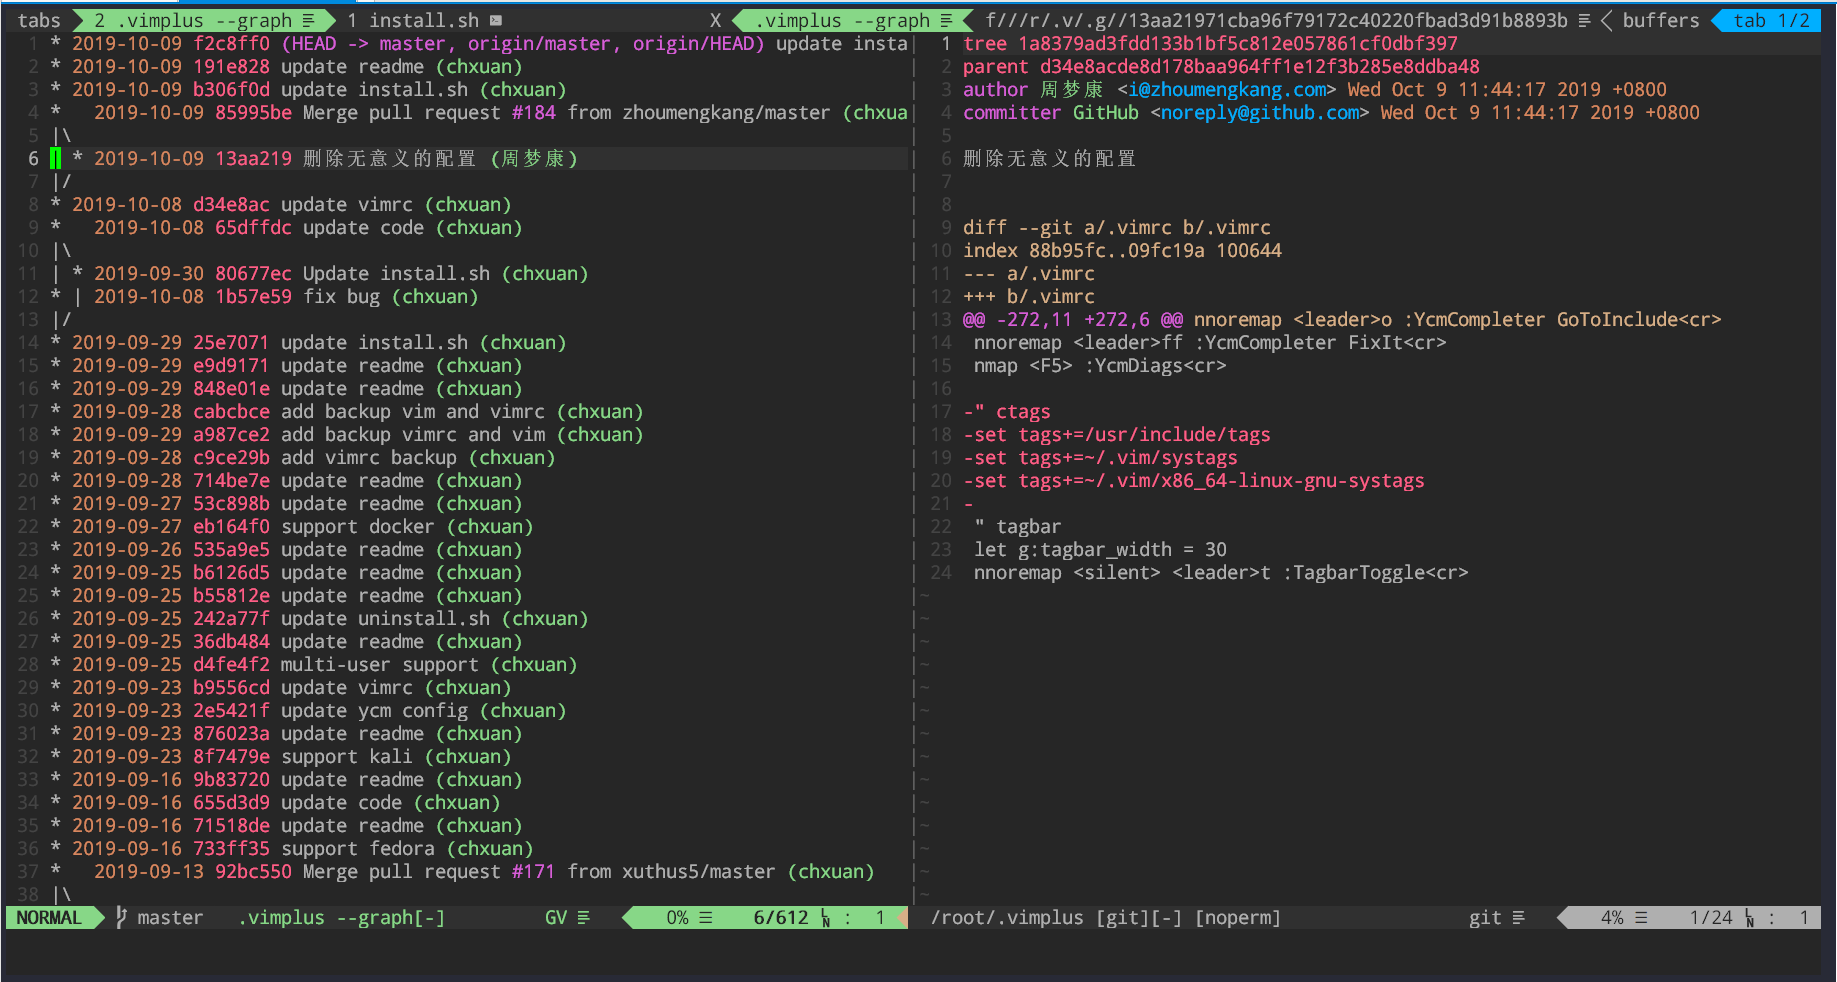
Task: Click the line-number icon after 1/24
Action: coord(1750,918)
